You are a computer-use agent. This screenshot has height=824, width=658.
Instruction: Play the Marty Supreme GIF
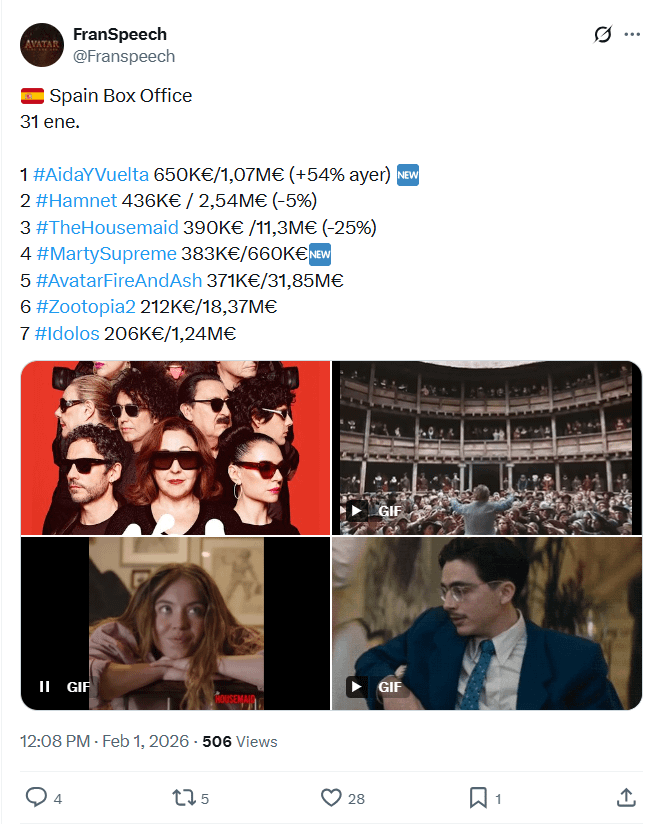[356, 686]
